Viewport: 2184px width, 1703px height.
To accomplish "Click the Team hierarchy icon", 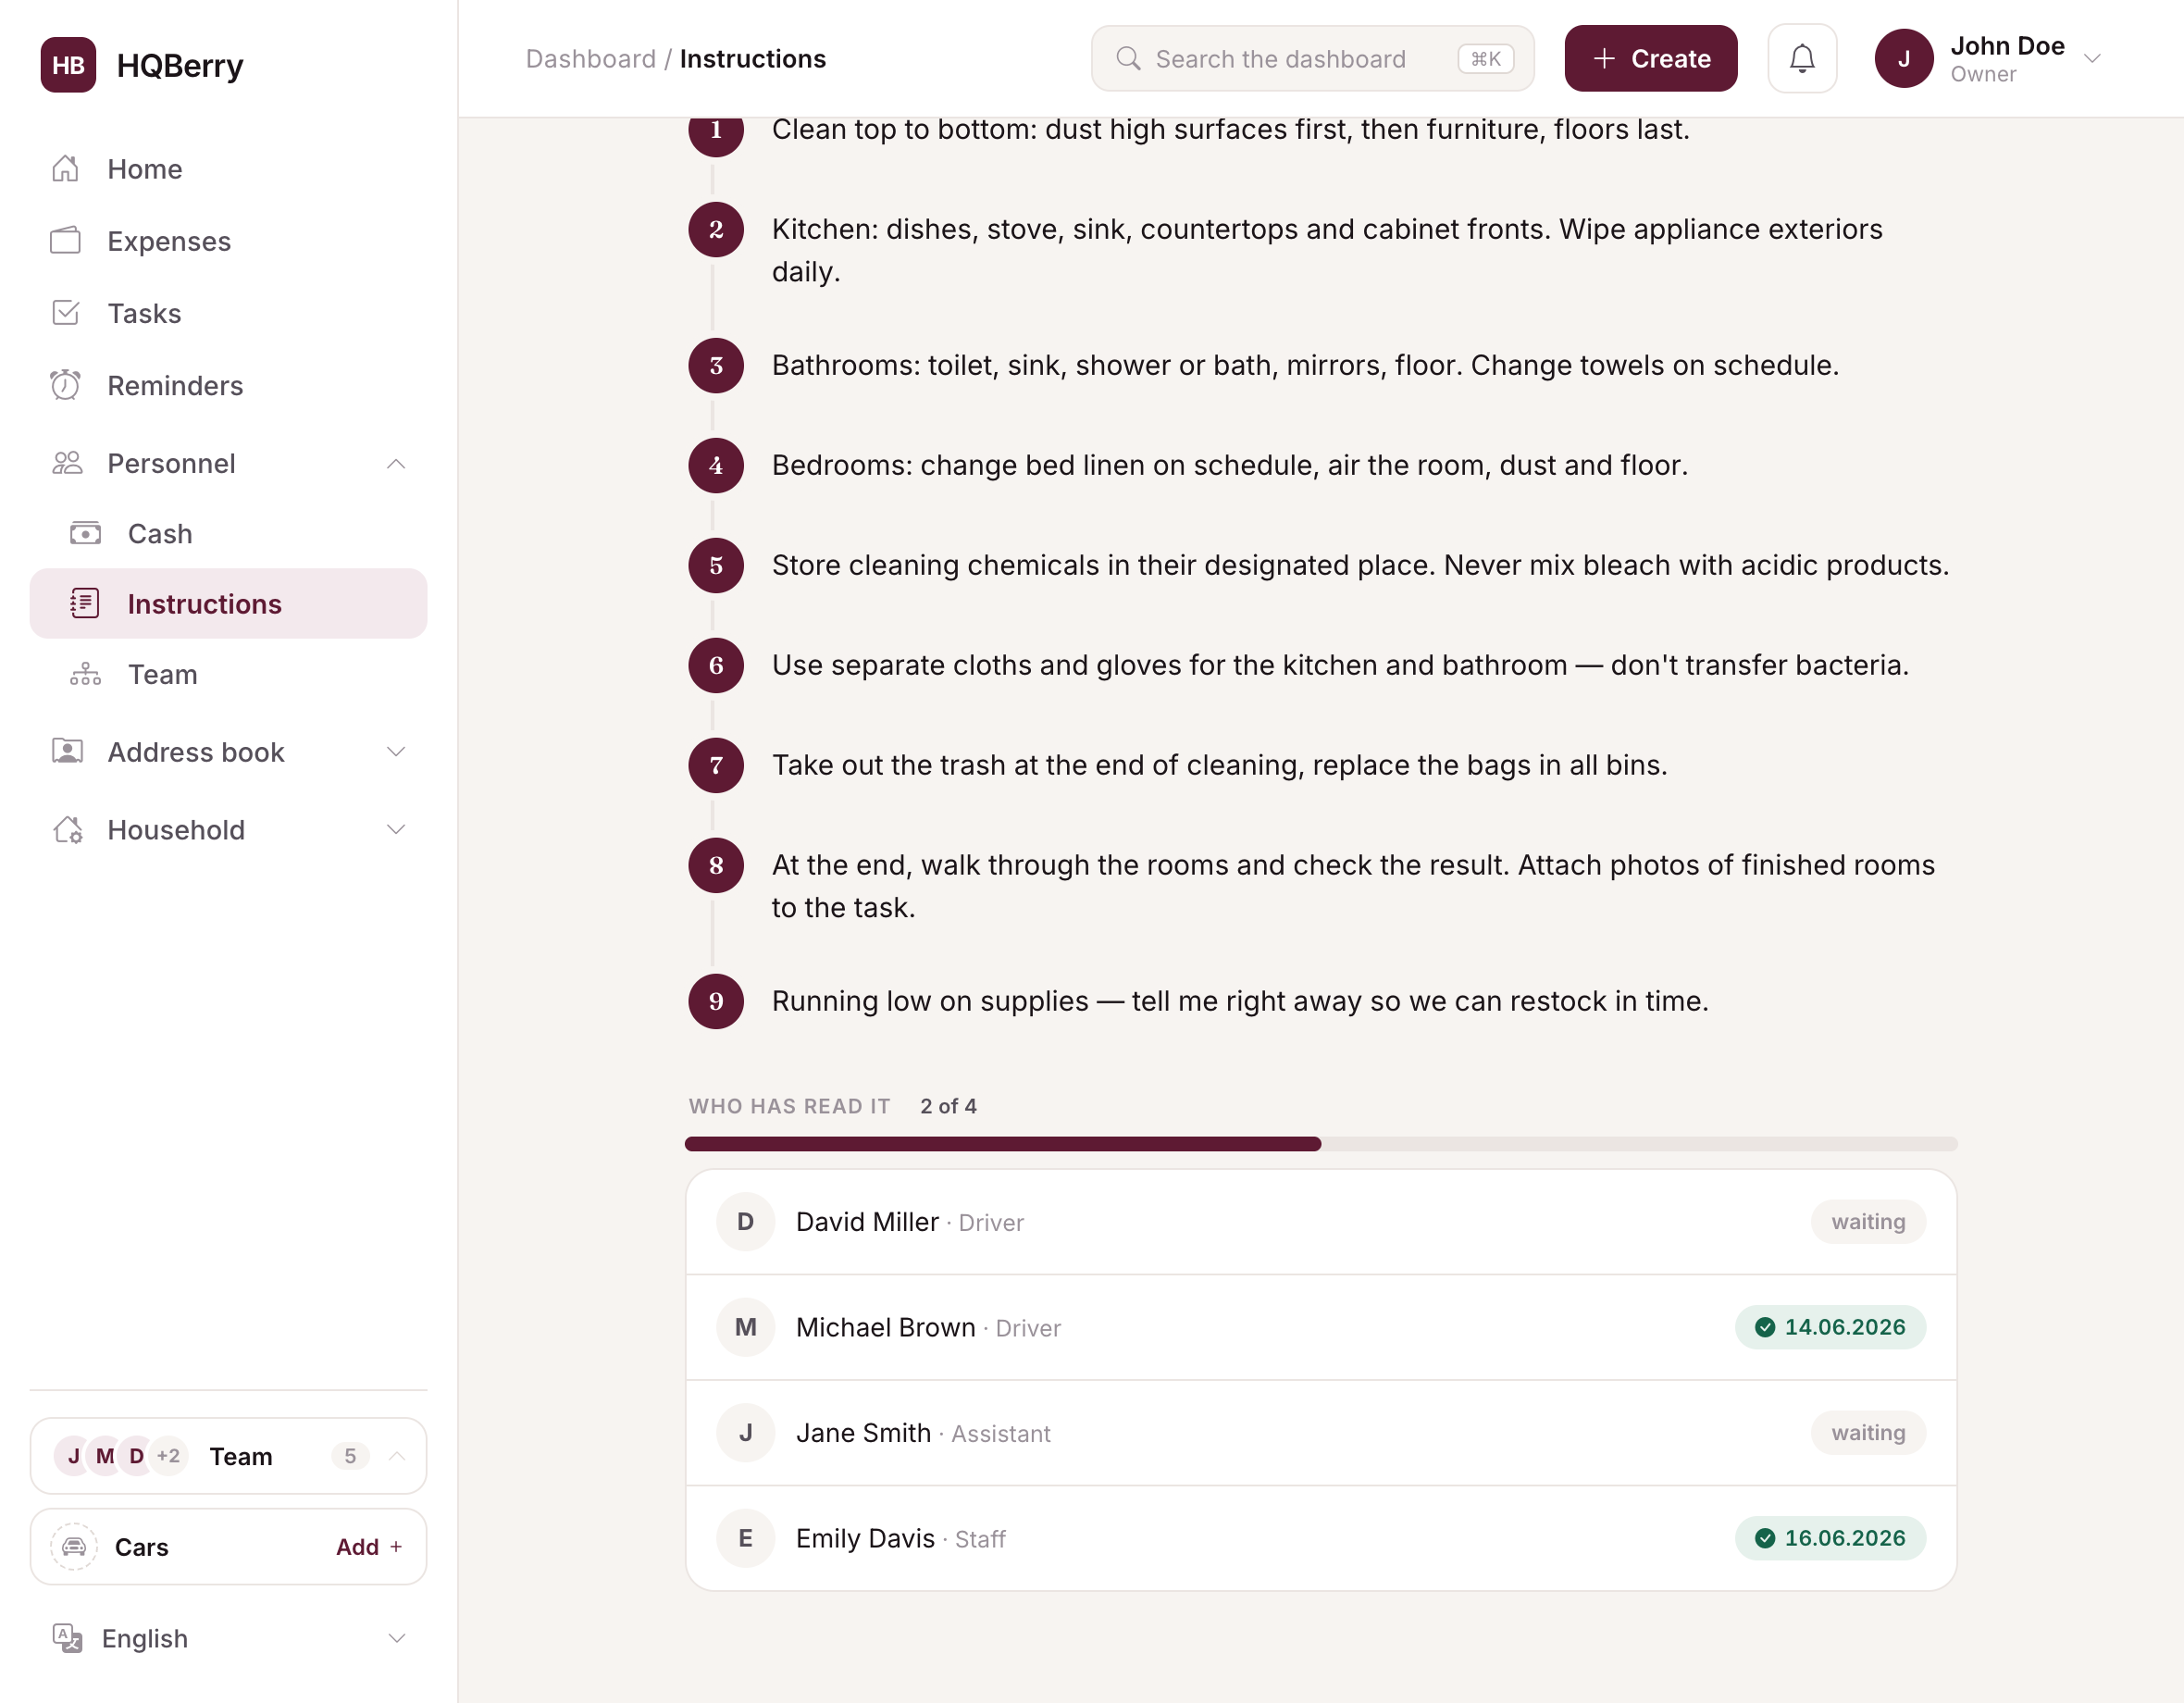I will click(x=86, y=675).
